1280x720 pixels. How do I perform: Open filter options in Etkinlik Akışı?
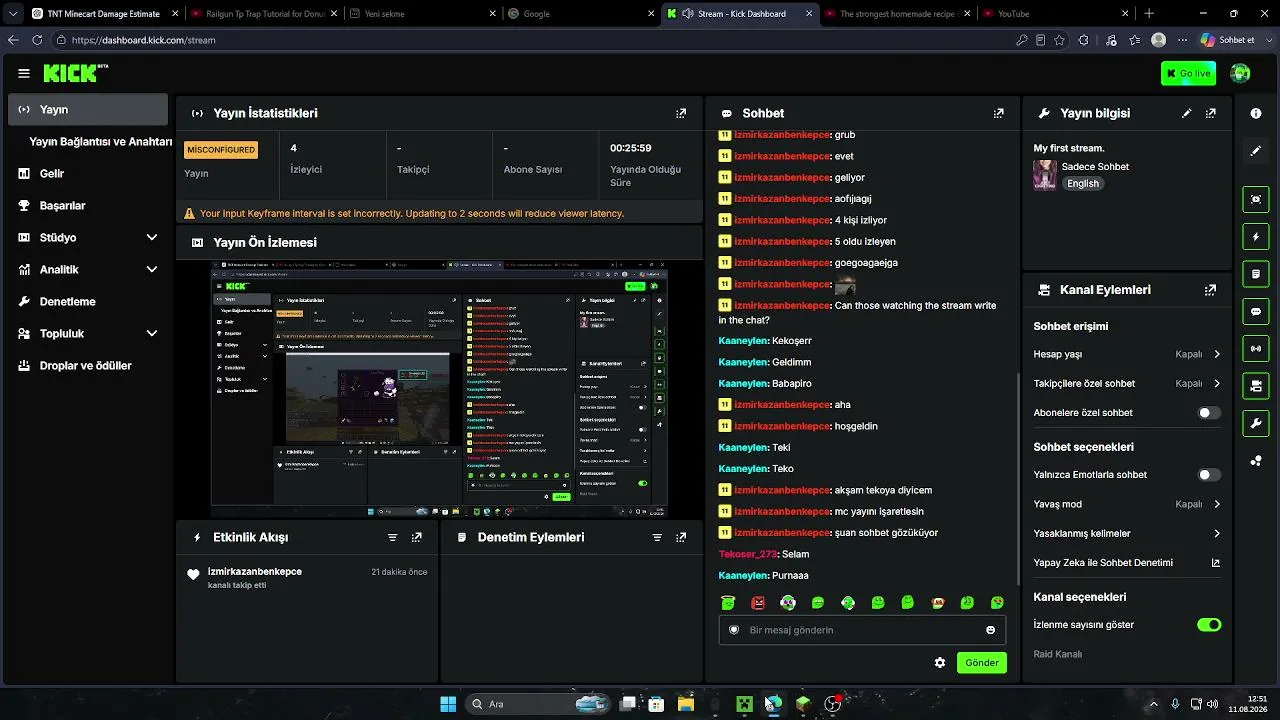[x=392, y=537]
